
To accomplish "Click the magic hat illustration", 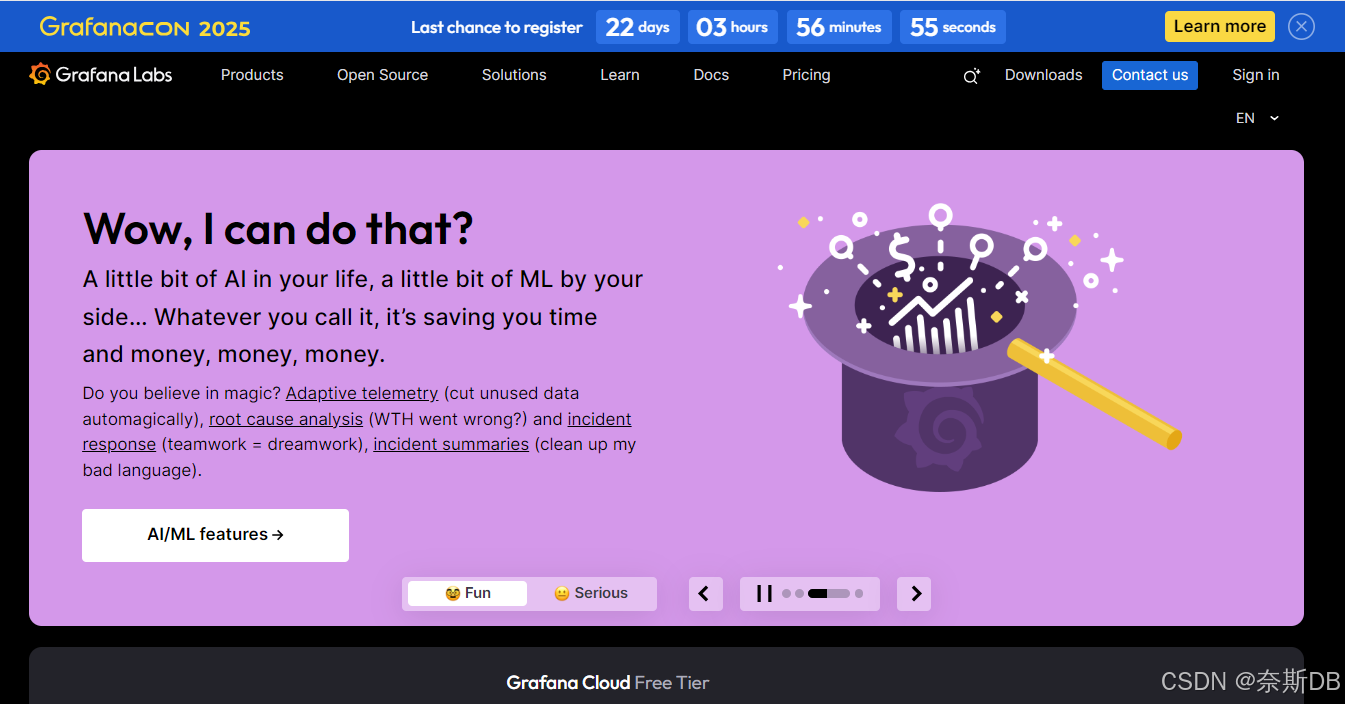I will pyautogui.click(x=980, y=350).
